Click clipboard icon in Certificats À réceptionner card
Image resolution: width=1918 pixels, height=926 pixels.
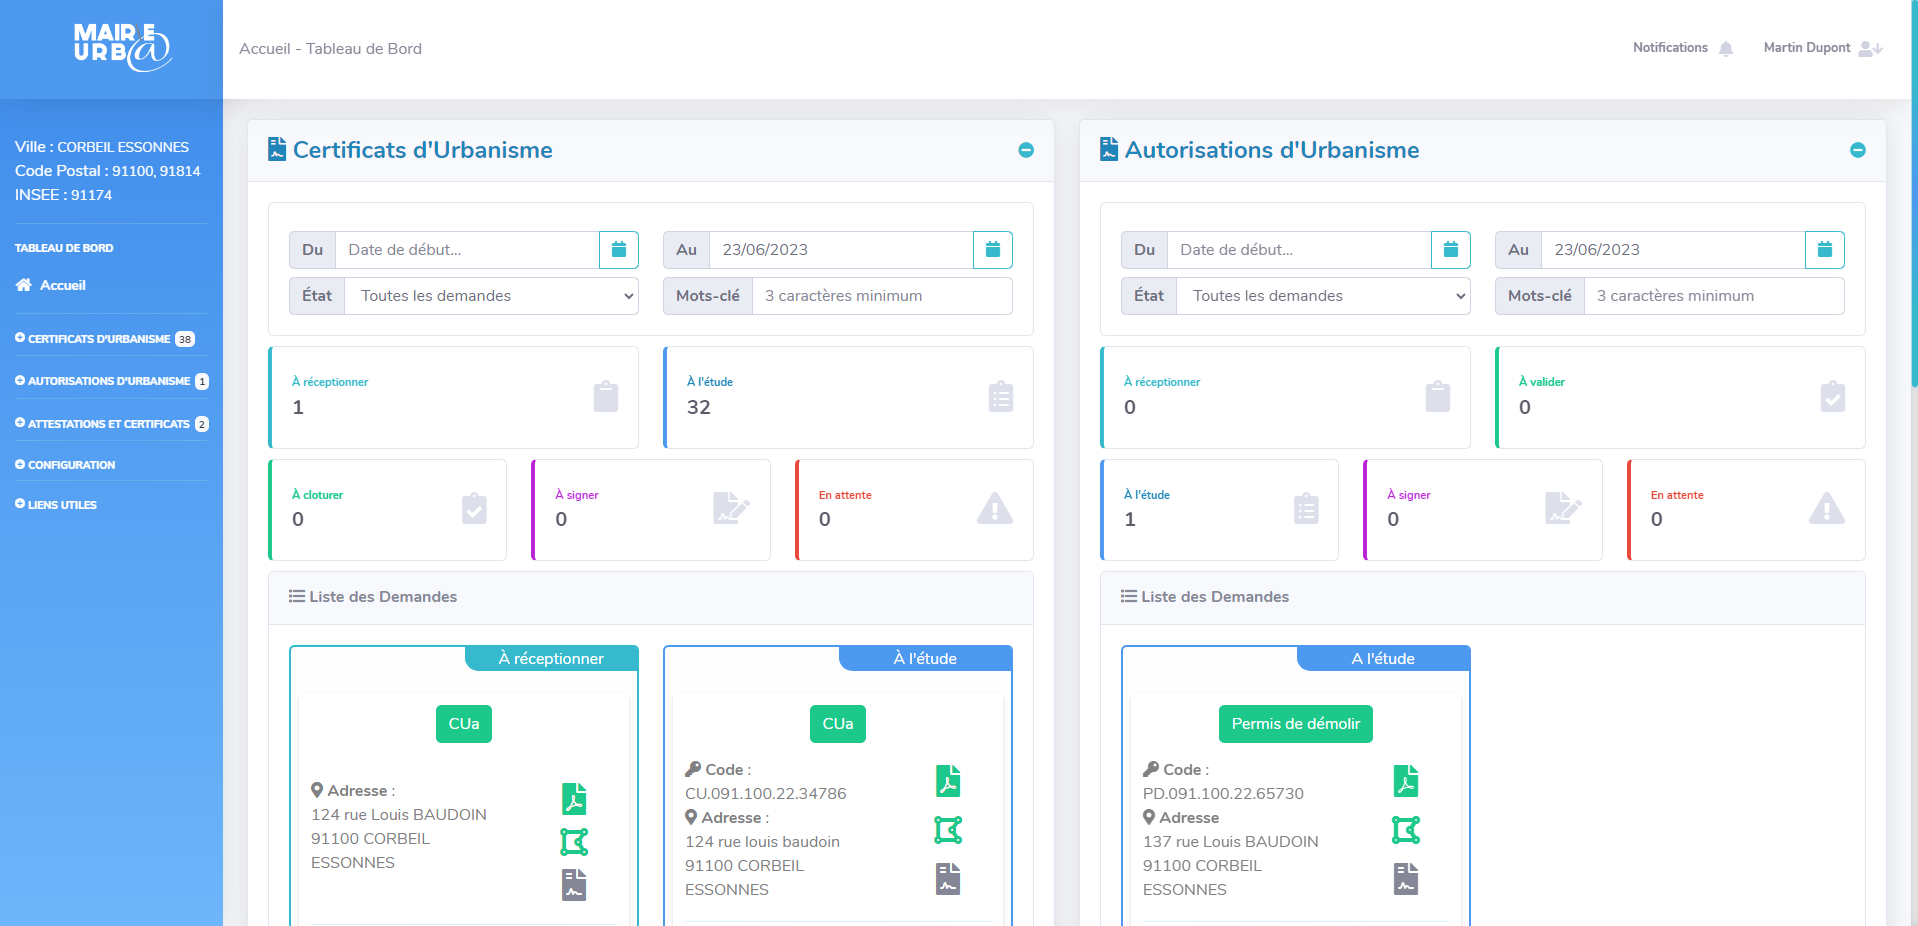(606, 397)
